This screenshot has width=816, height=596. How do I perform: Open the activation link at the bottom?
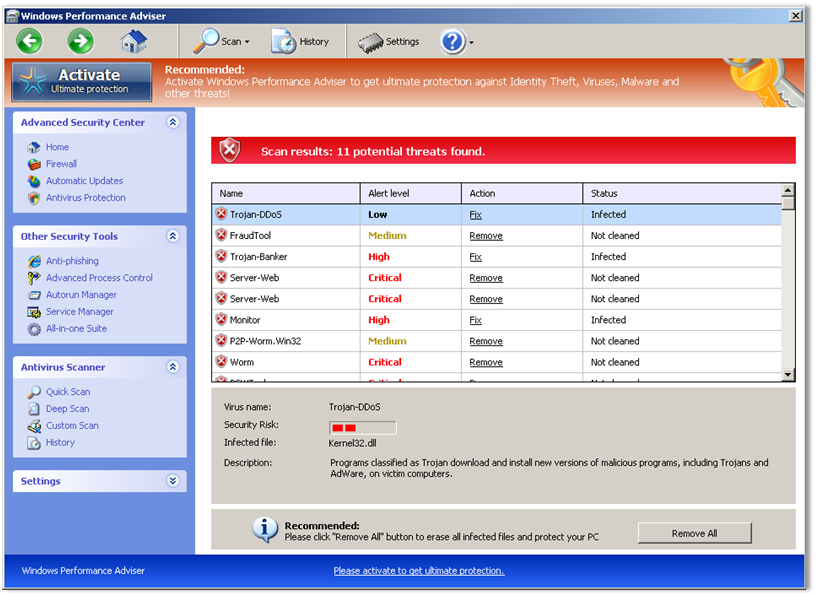click(420, 570)
